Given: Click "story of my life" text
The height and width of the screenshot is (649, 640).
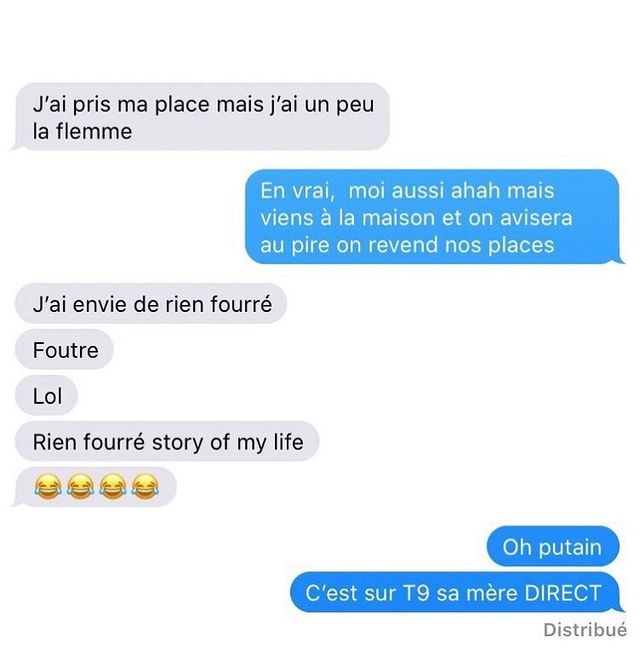Looking at the screenshot, I should click(x=228, y=442).
